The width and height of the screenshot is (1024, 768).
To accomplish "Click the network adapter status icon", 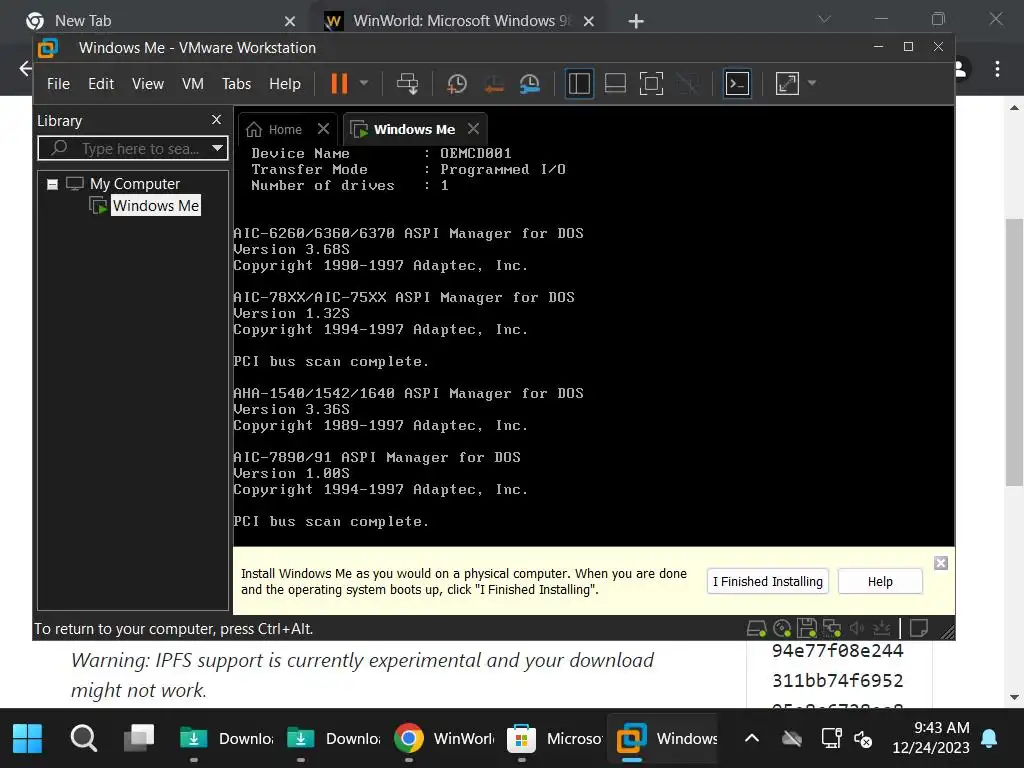I will [x=831, y=628].
